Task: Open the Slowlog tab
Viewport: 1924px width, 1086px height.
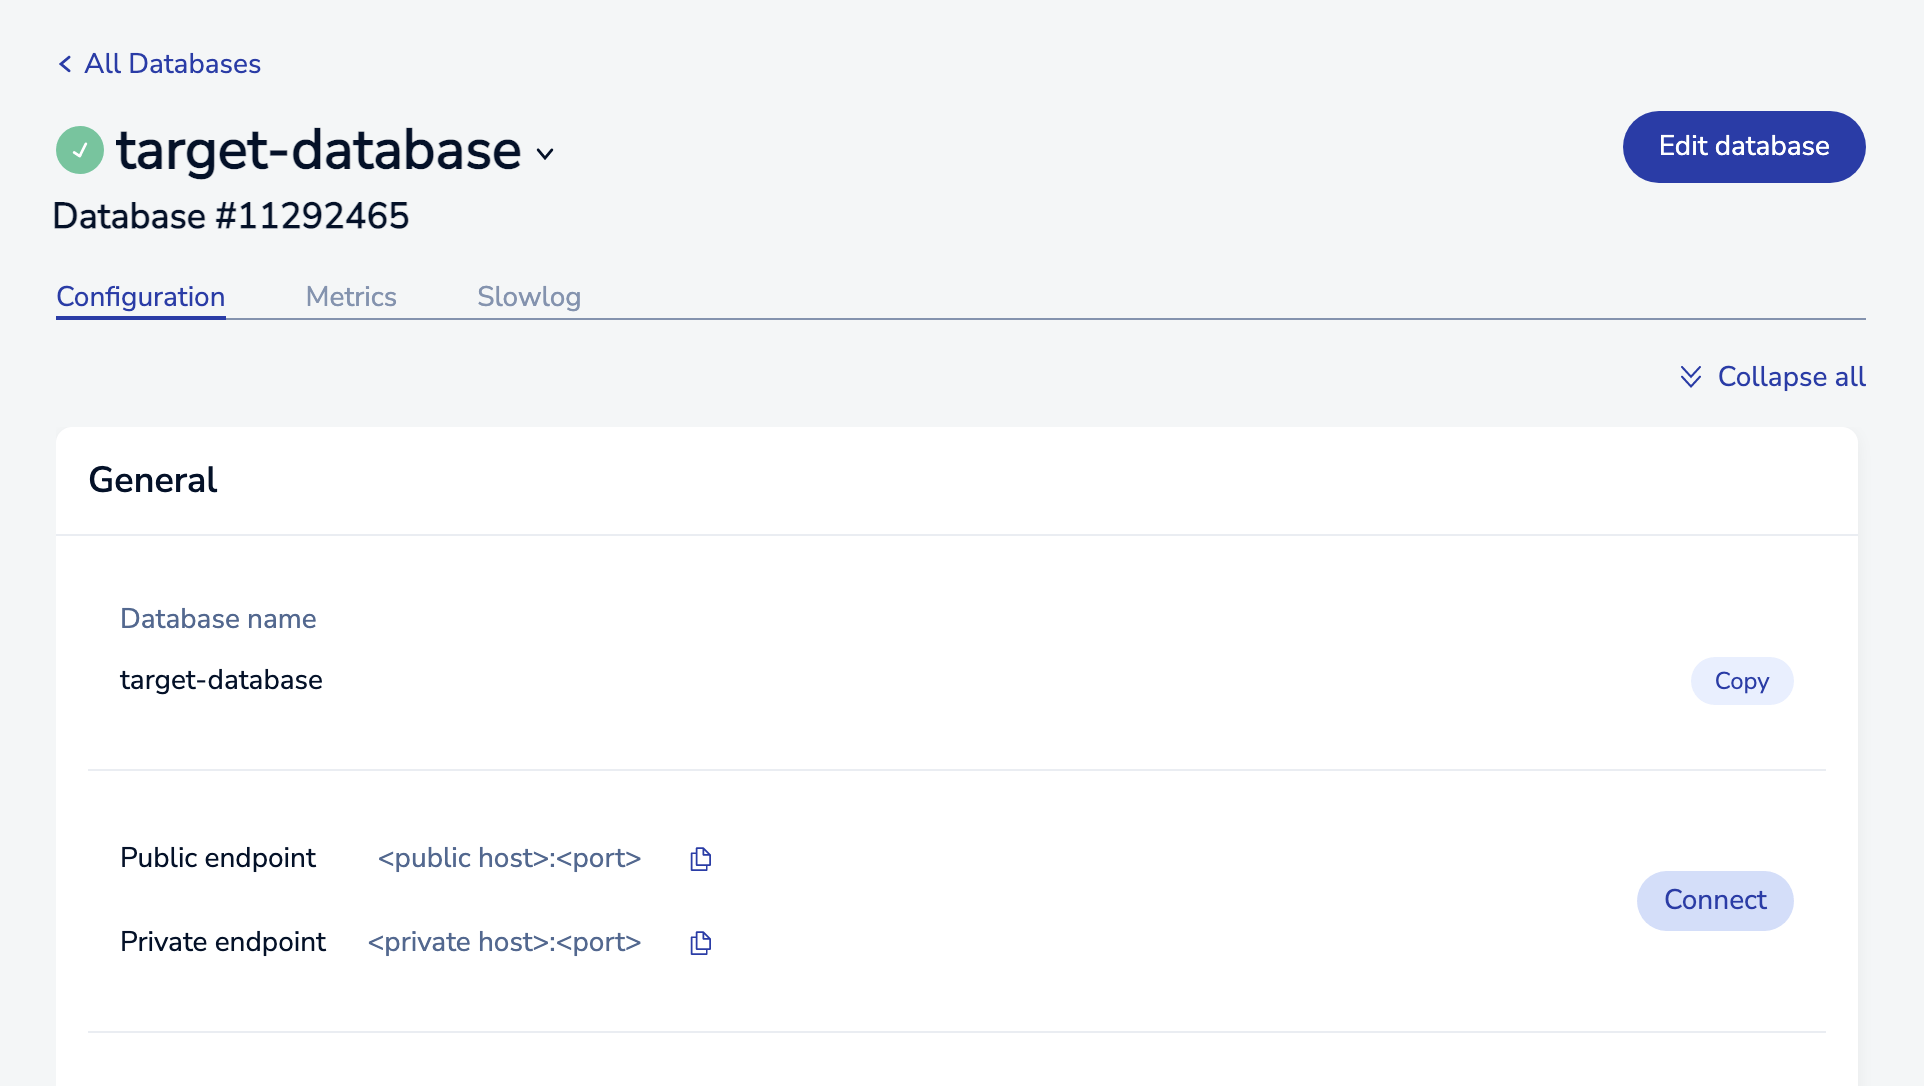Action: [528, 297]
